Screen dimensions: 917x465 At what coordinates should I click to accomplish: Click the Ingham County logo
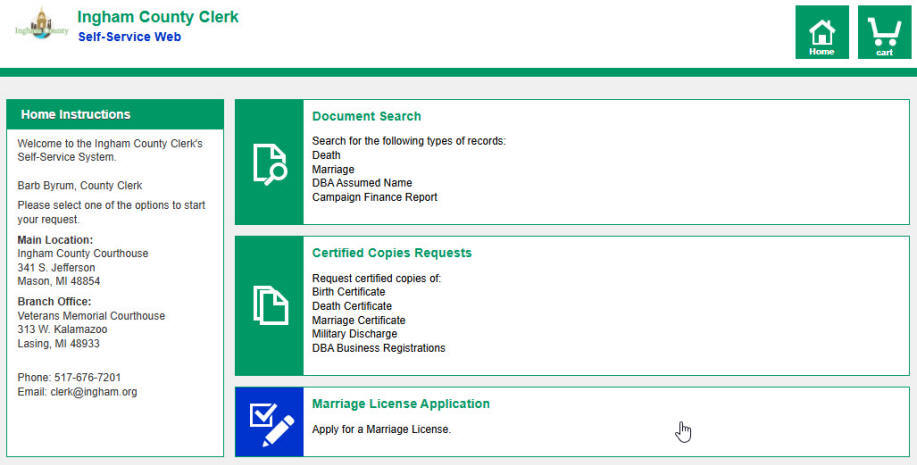point(41,26)
